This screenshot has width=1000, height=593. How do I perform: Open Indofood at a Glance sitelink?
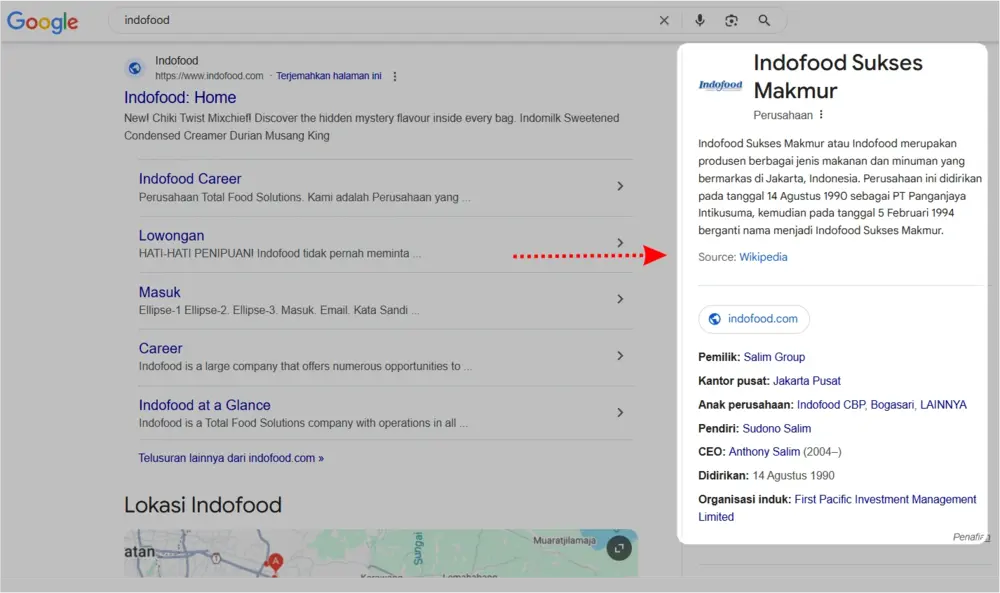[x=204, y=405]
